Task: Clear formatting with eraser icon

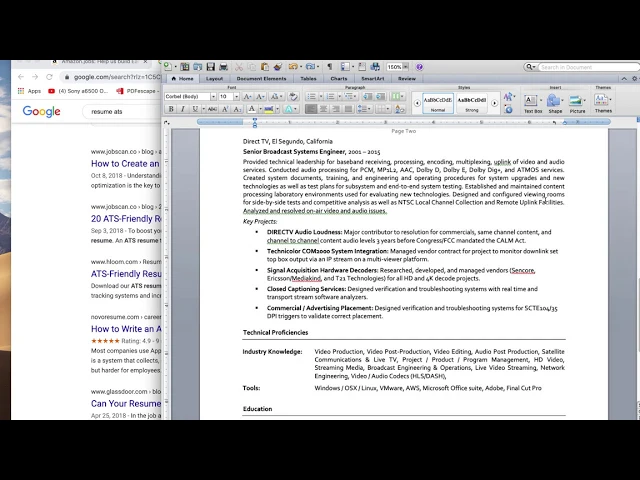Action: [x=293, y=96]
